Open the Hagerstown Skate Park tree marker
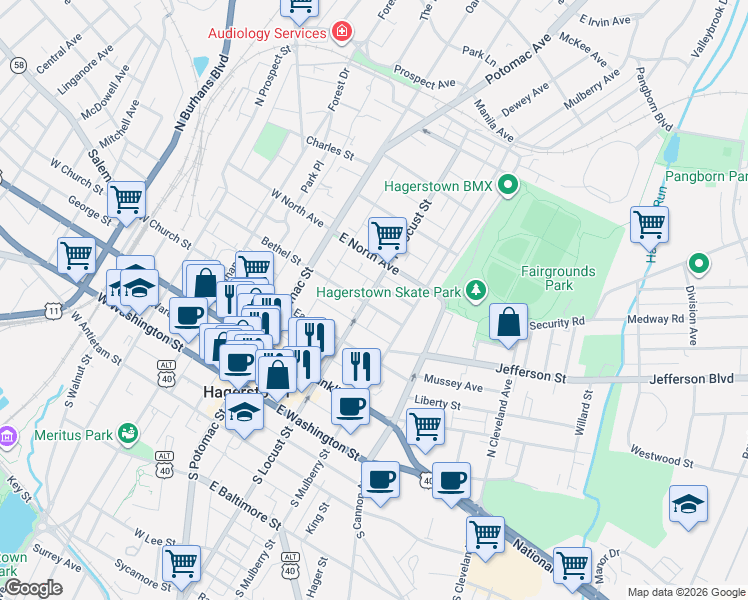This screenshot has width=748, height=600. pyautogui.click(x=475, y=290)
